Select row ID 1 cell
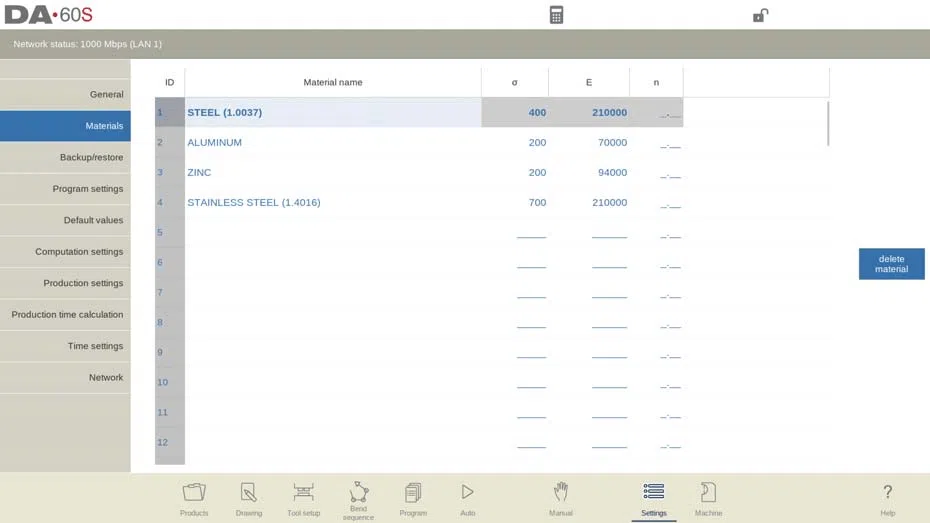 click(170, 112)
